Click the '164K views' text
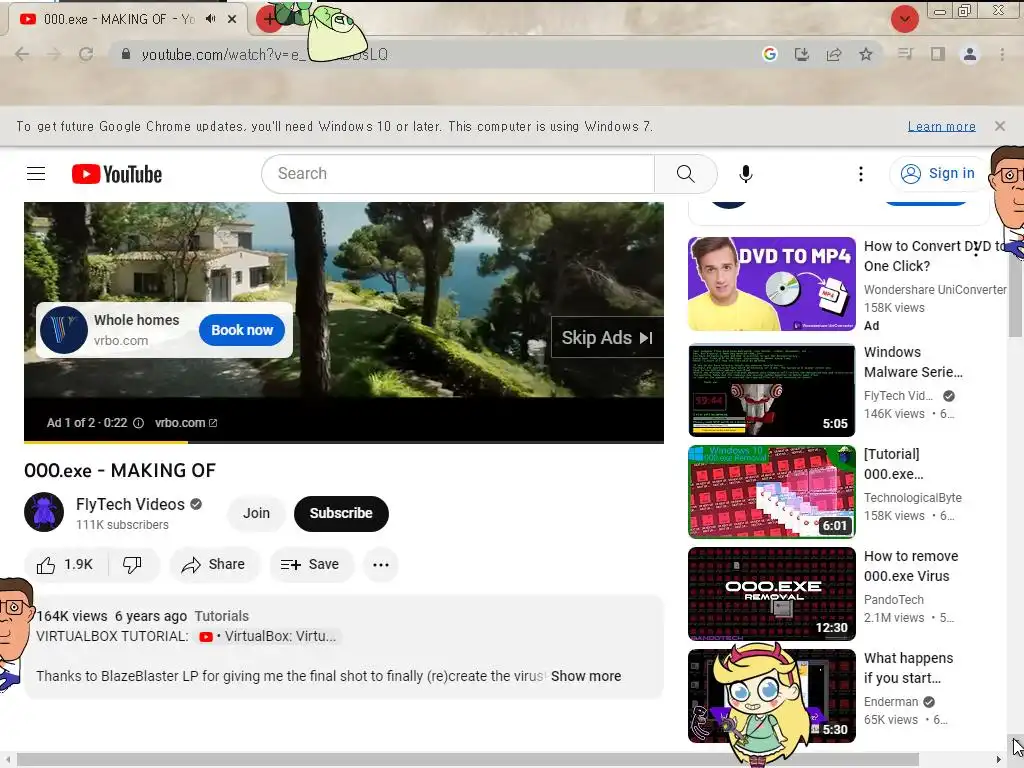1024x768 pixels. pyautogui.click(x=72, y=616)
